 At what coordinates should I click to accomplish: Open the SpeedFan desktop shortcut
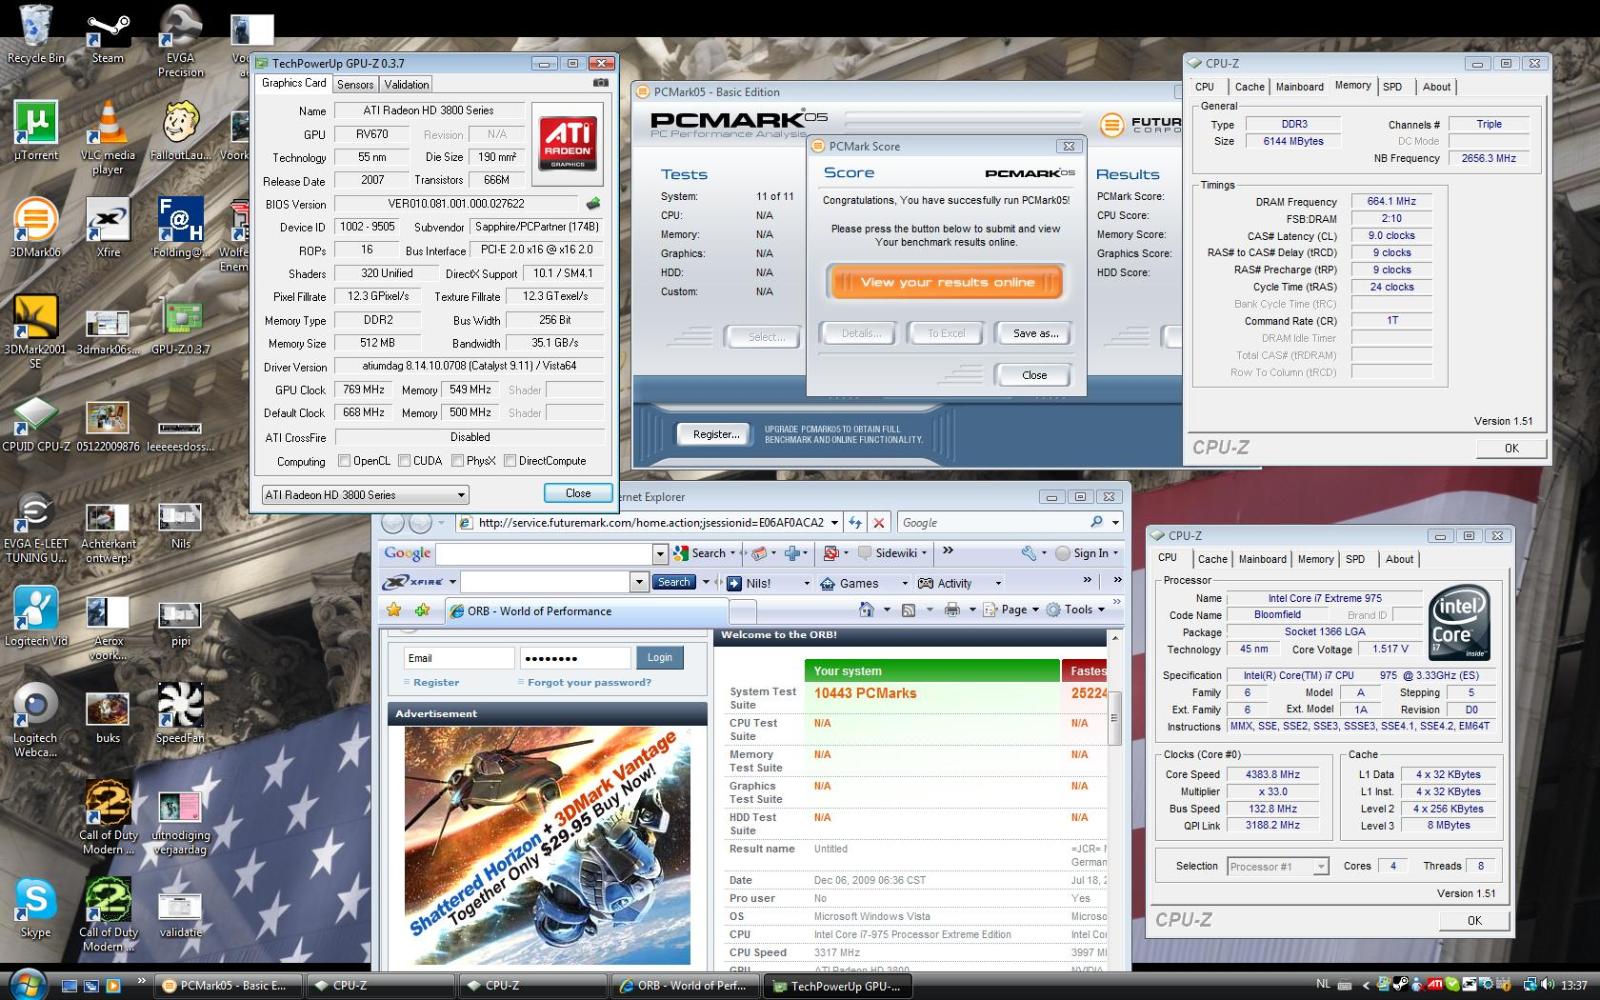point(180,714)
